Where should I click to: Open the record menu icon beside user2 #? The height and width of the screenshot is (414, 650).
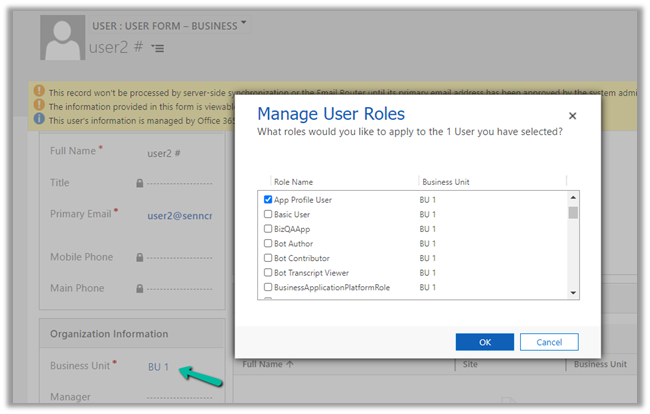(x=158, y=48)
